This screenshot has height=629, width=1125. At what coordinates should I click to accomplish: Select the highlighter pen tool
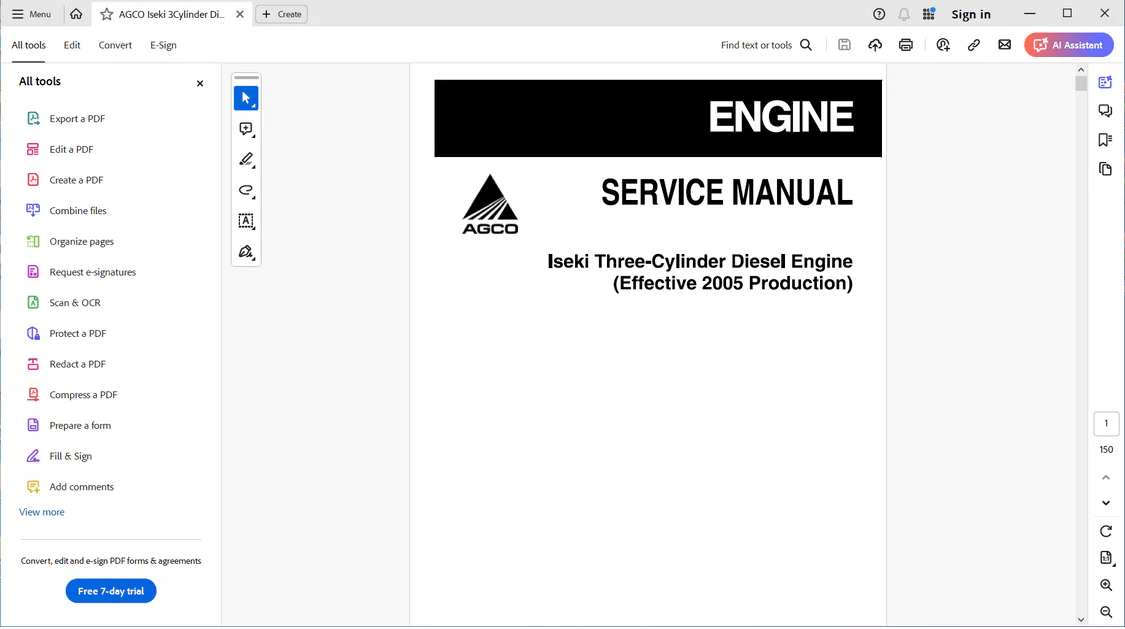[245, 160]
